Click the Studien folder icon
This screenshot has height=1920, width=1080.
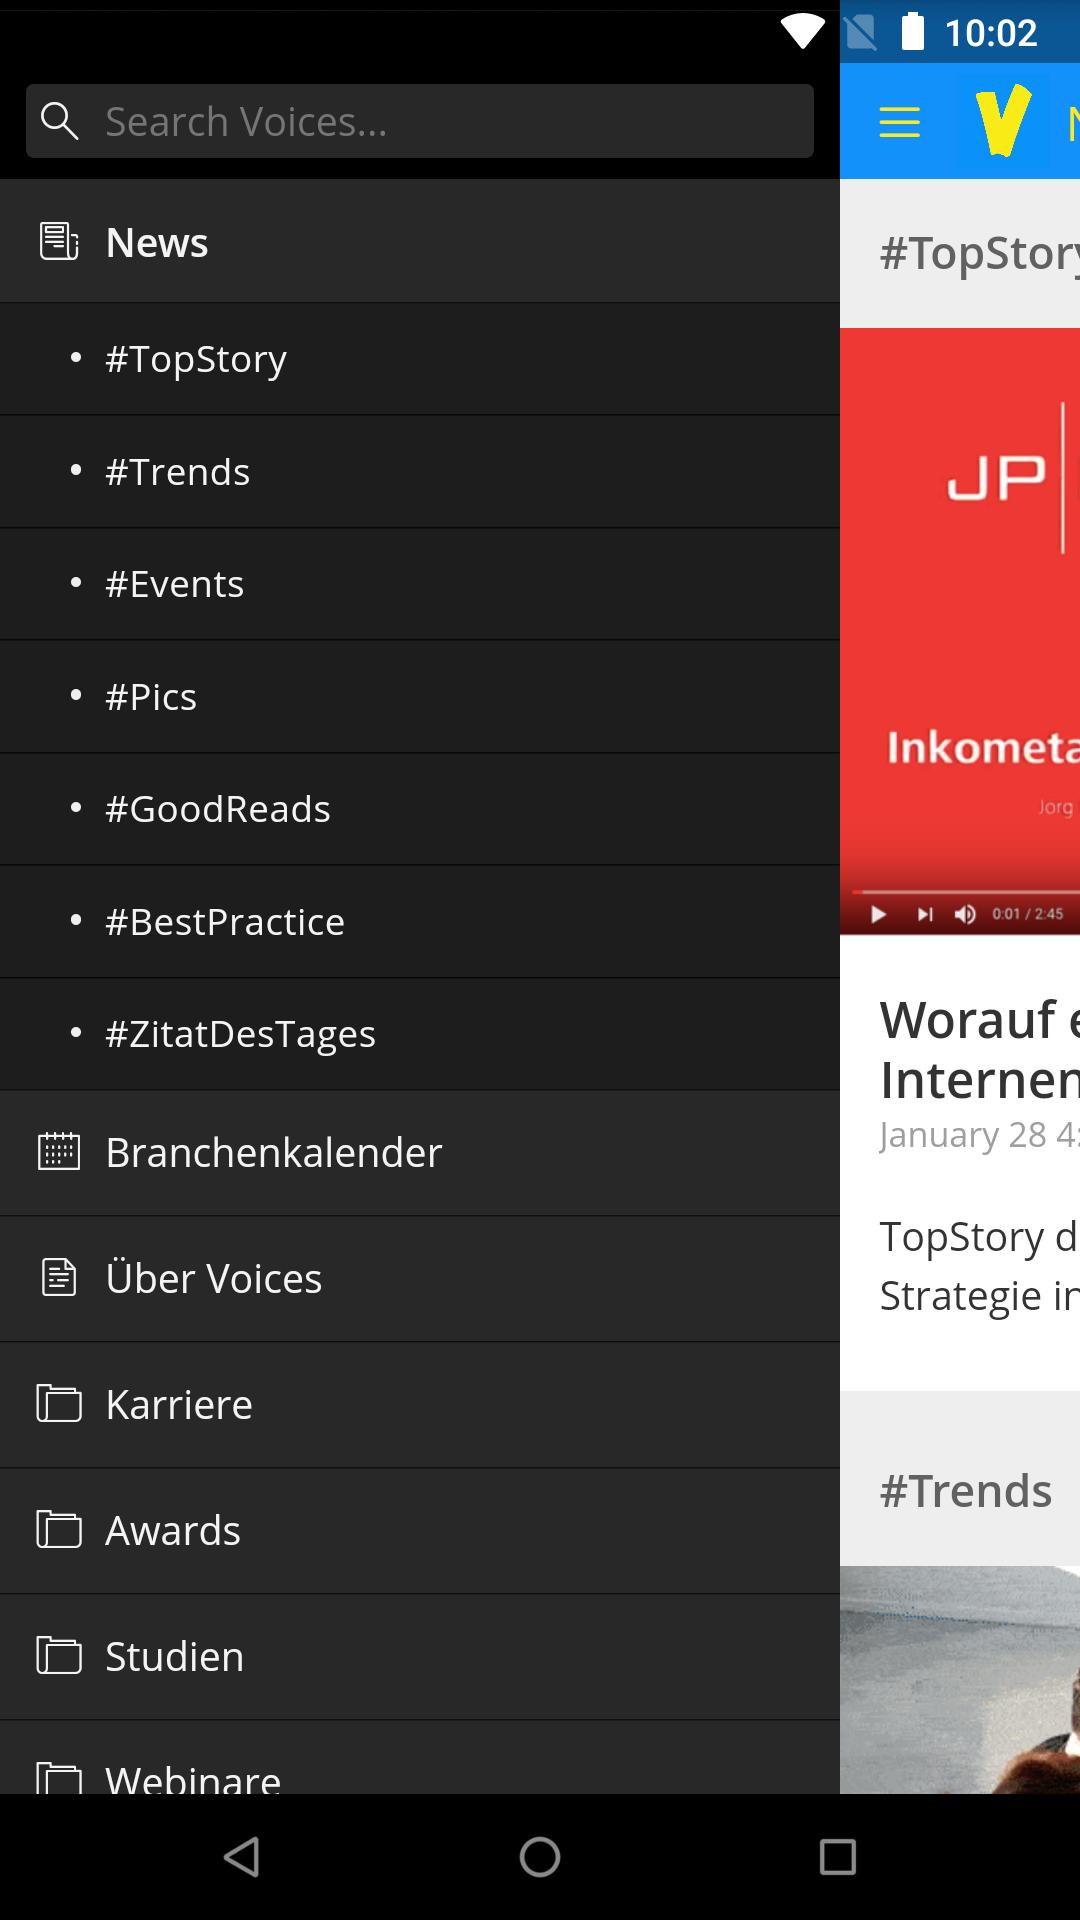pos(59,1655)
